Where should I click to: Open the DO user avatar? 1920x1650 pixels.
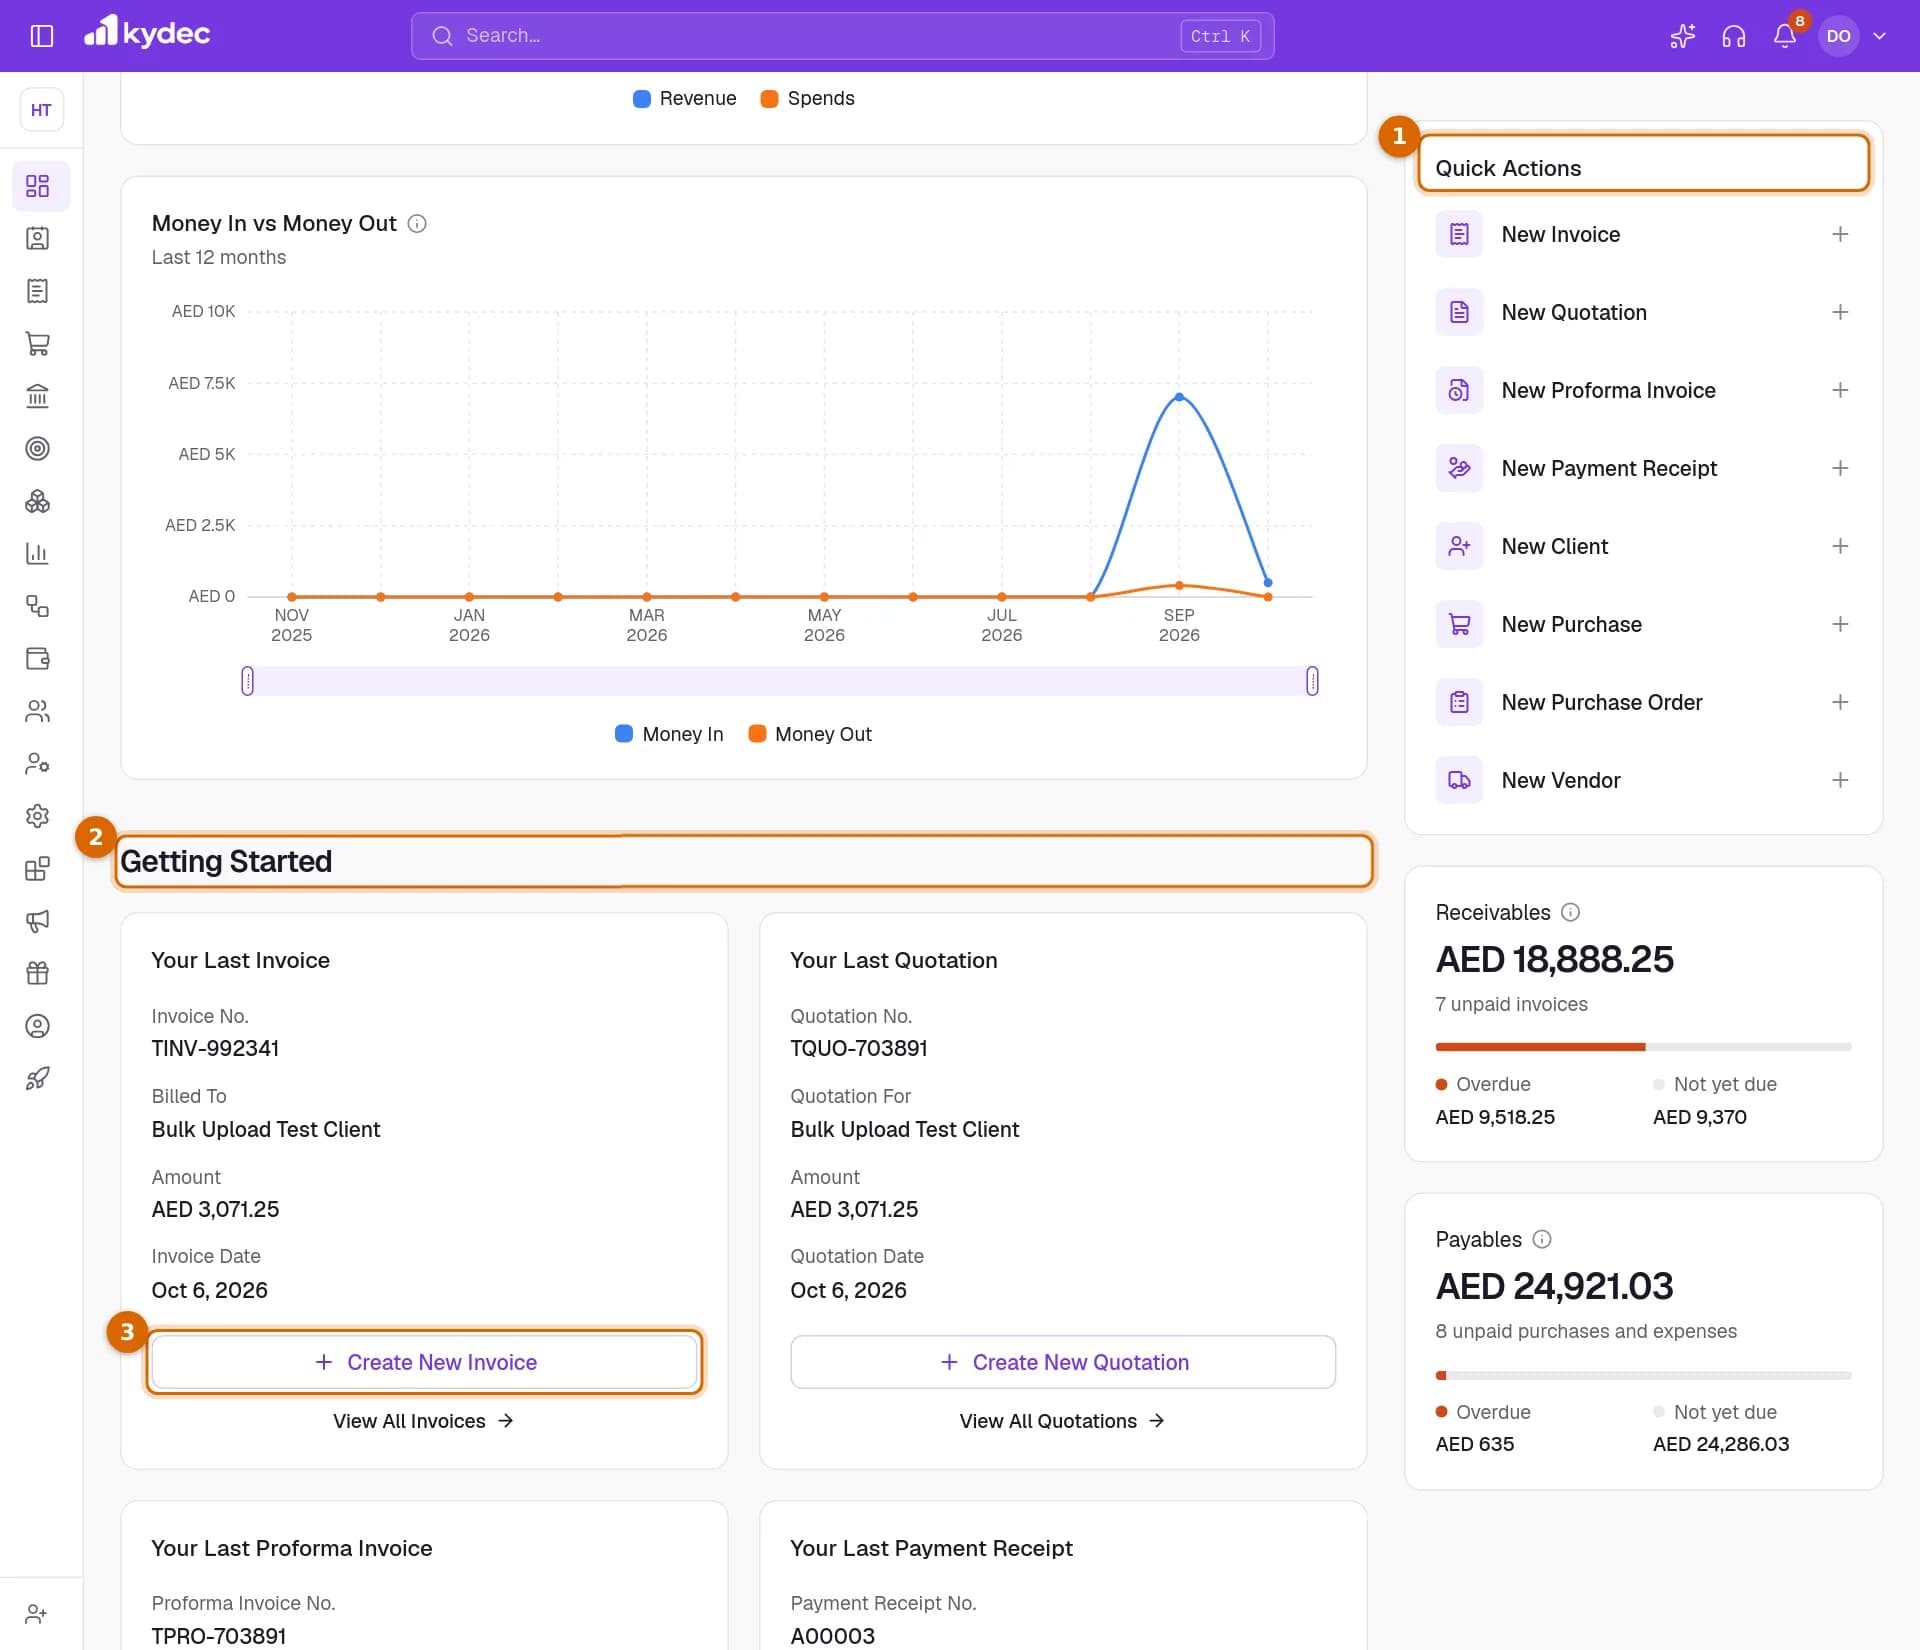pos(1838,36)
